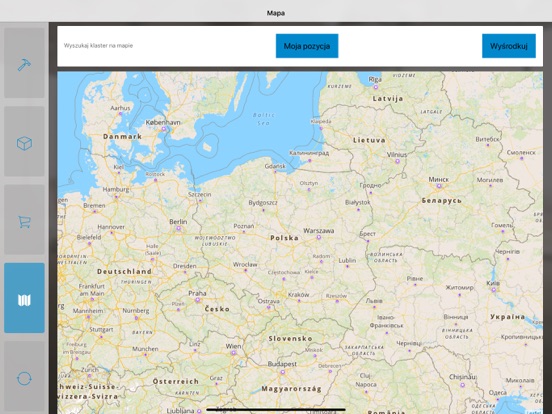
Task: Select the Wien map label
Action: (x=233, y=346)
